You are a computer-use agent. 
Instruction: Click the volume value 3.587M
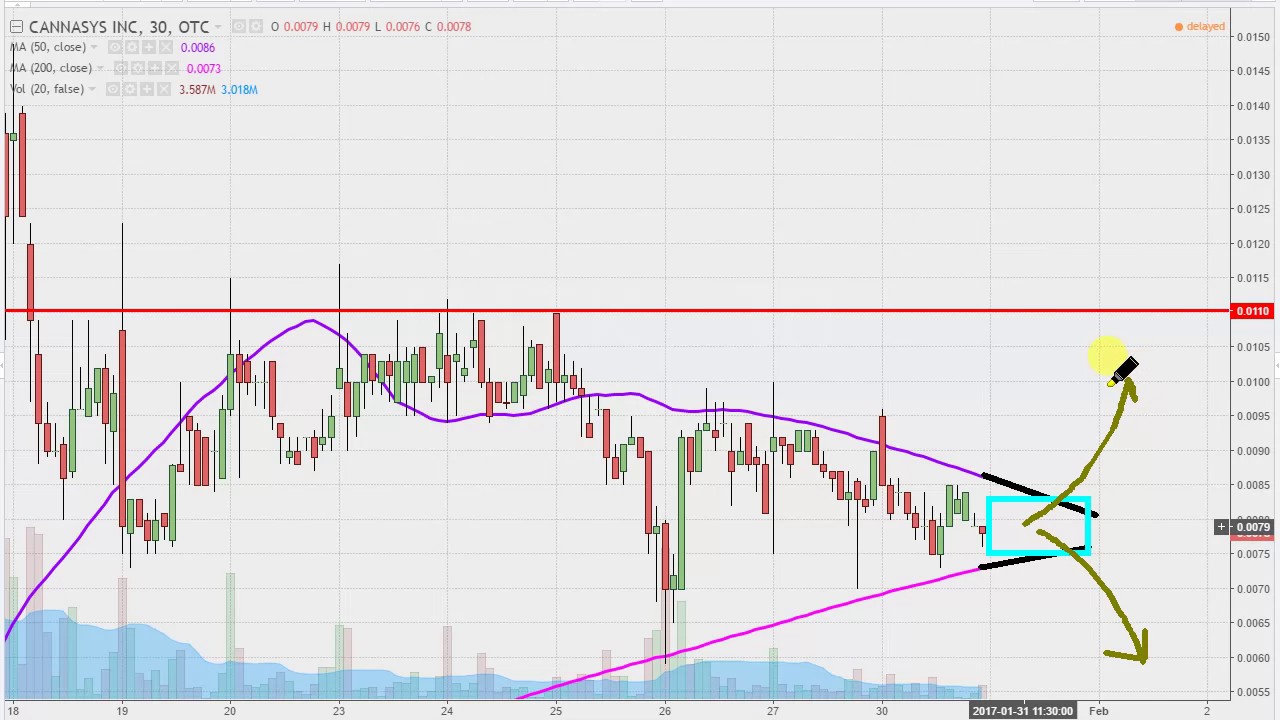tap(197, 90)
